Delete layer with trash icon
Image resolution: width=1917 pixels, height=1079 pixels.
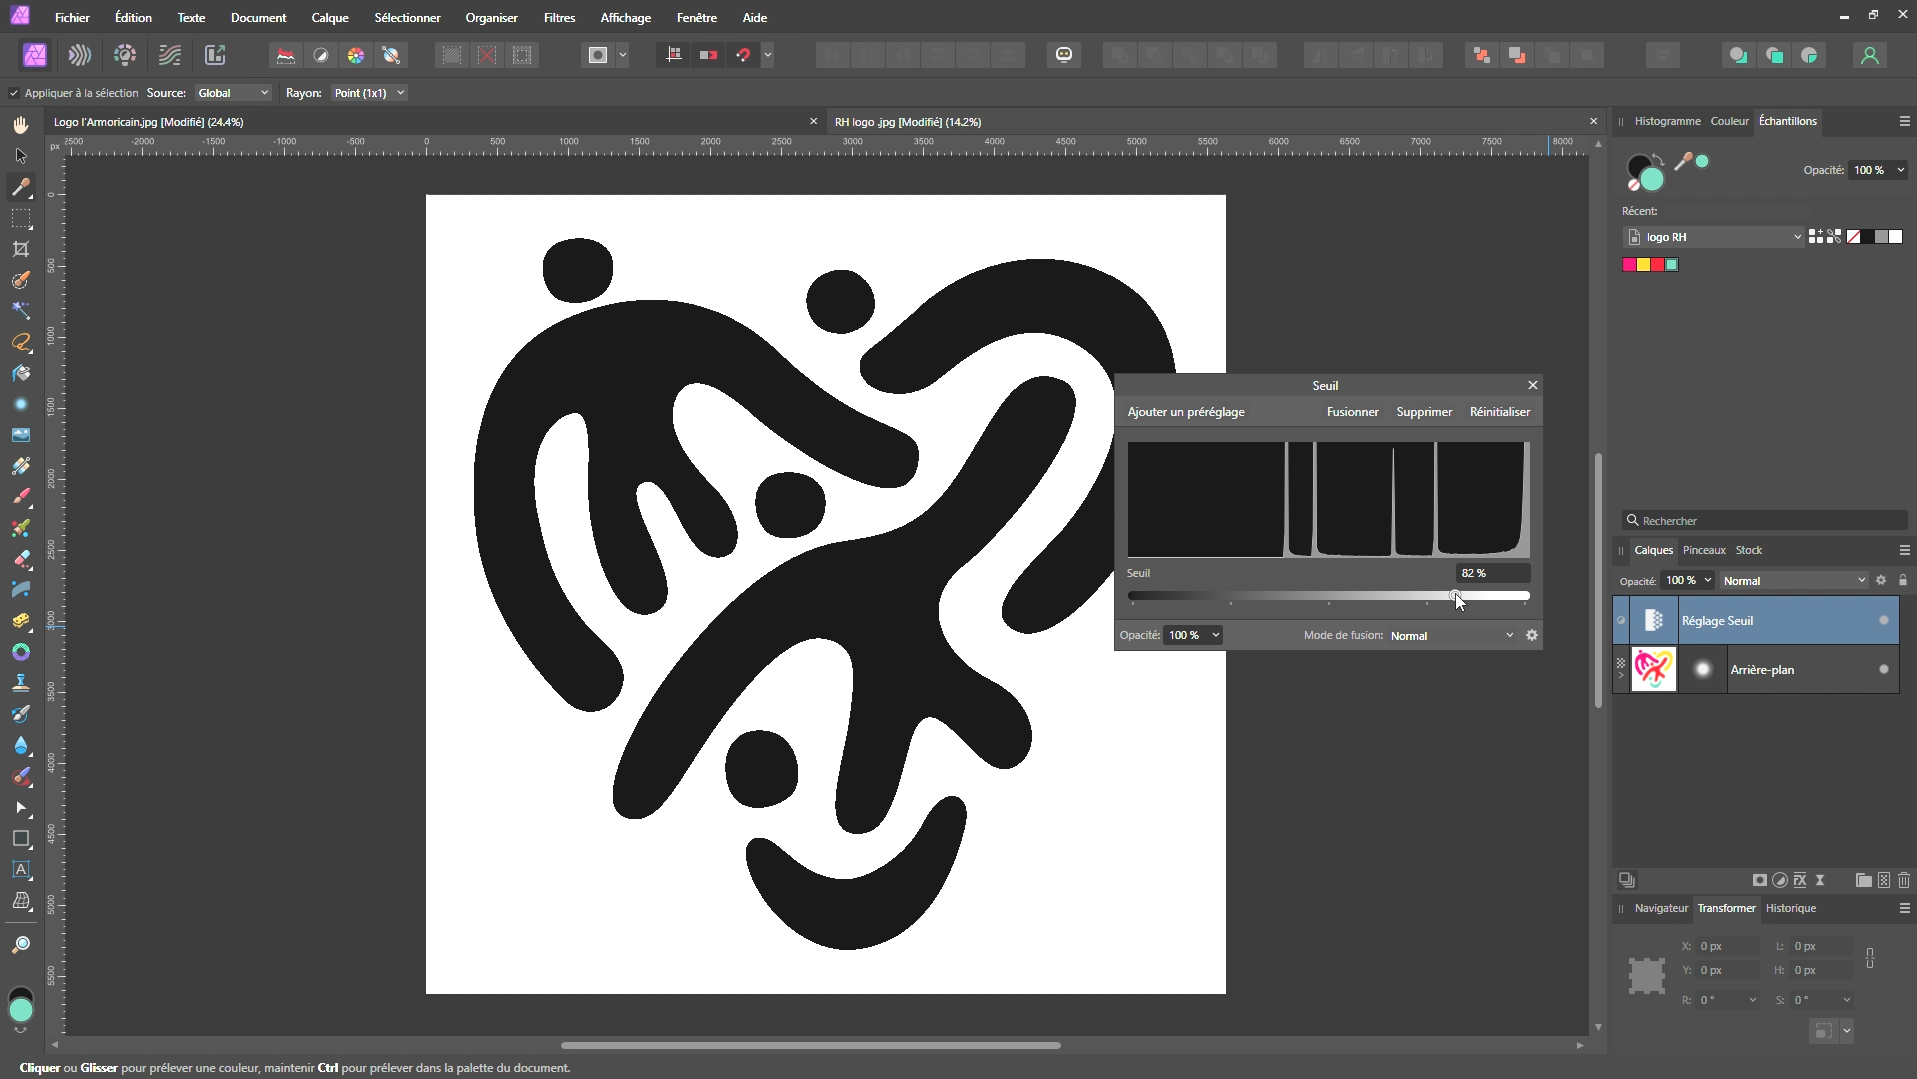coord(1903,880)
